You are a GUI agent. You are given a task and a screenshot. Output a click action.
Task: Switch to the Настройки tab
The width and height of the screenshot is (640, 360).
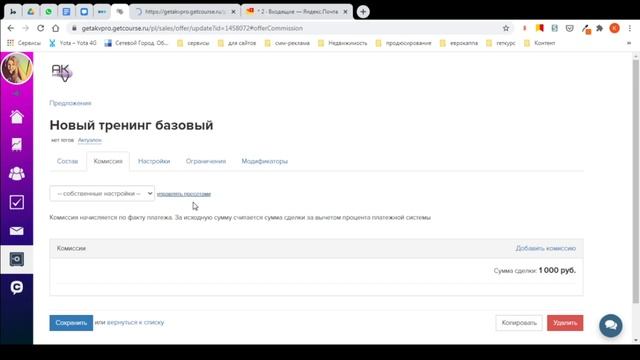coord(154,161)
